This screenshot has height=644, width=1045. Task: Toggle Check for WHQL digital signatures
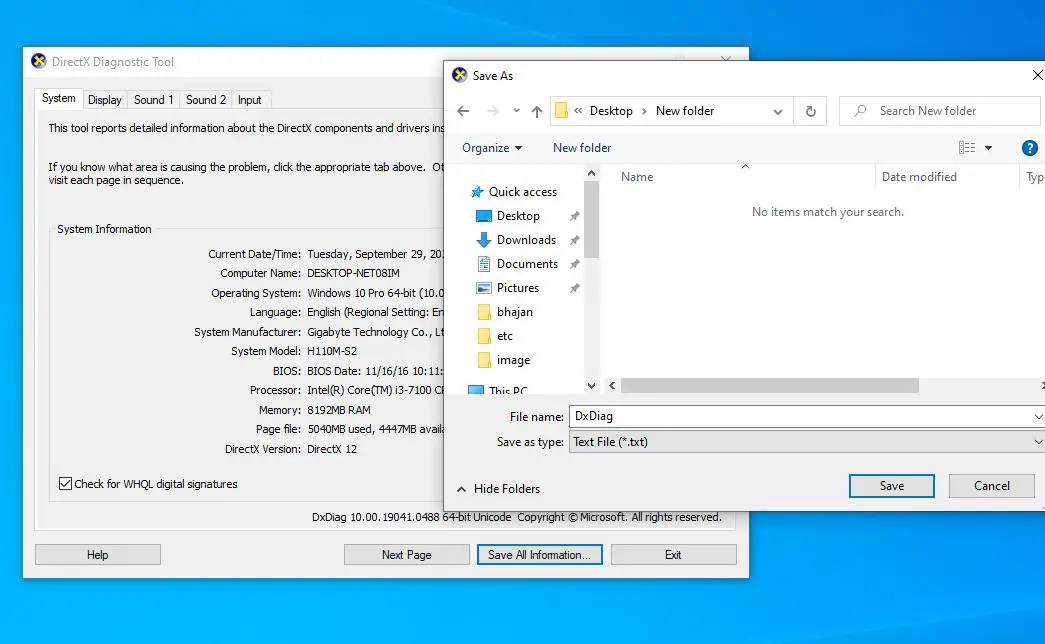pos(66,484)
